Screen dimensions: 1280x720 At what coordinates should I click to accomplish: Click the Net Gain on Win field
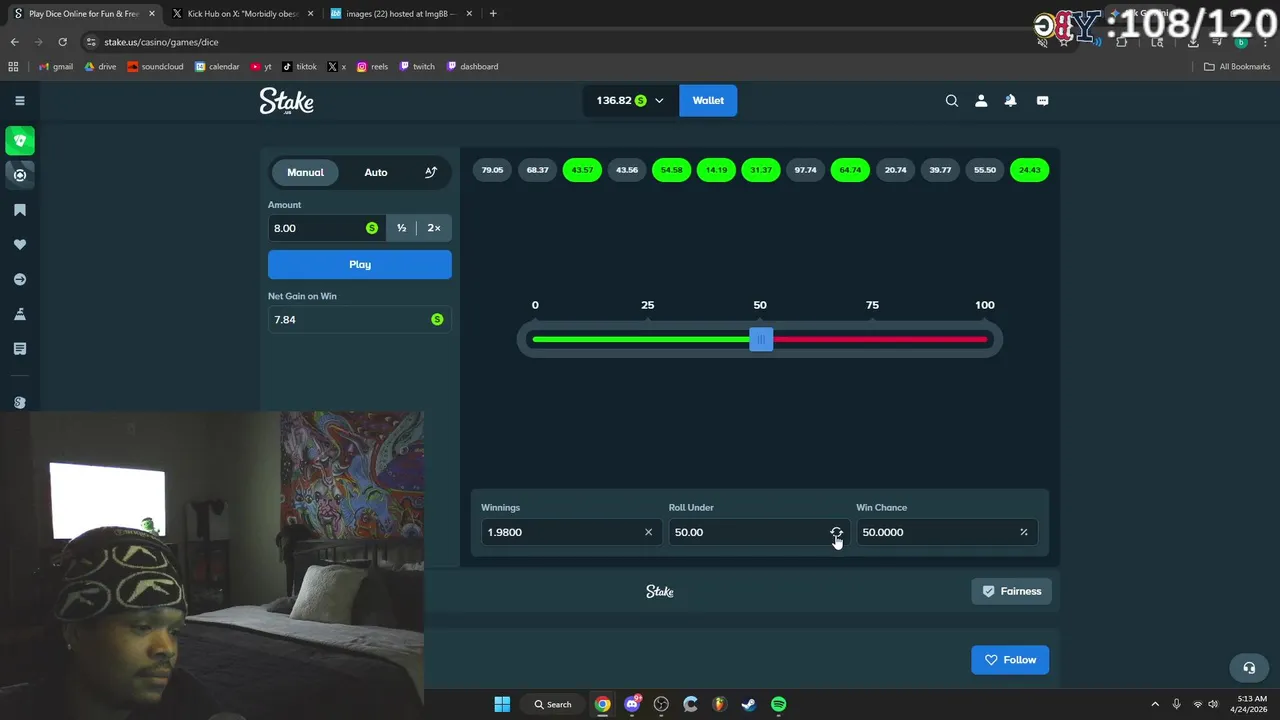[x=360, y=320]
